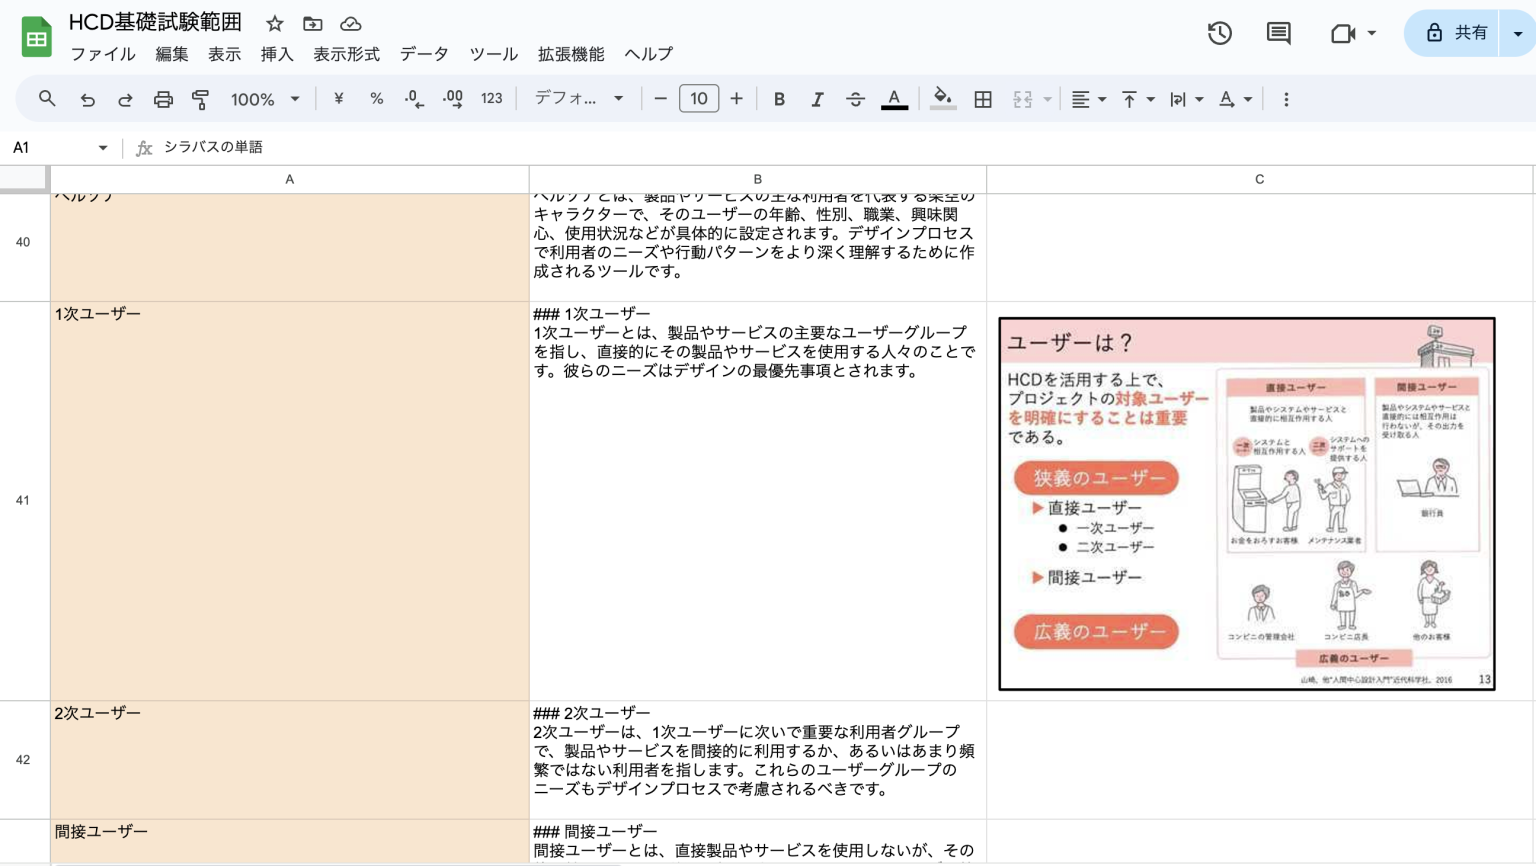This screenshot has width=1536, height=866.
Task: Open the データ menu
Action: pyautogui.click(x=424, y=54)
